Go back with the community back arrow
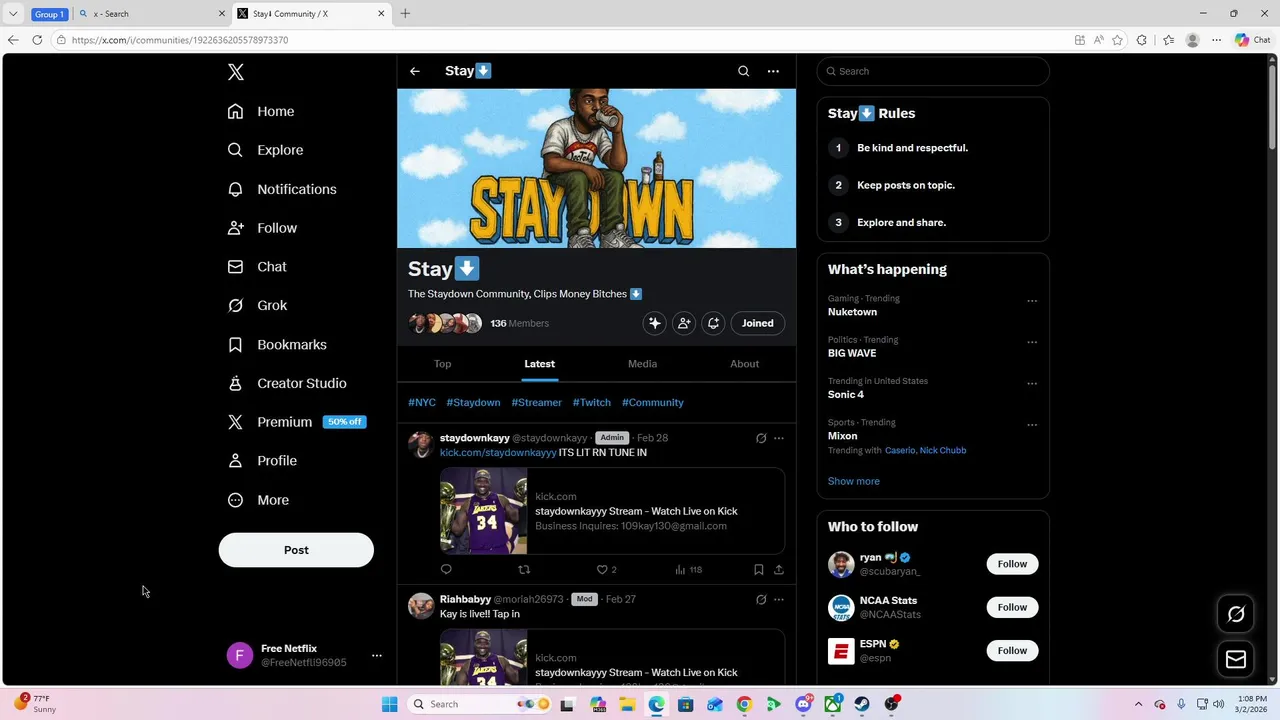The height and width of the screenshot is (720, 1280). [415, 71]
